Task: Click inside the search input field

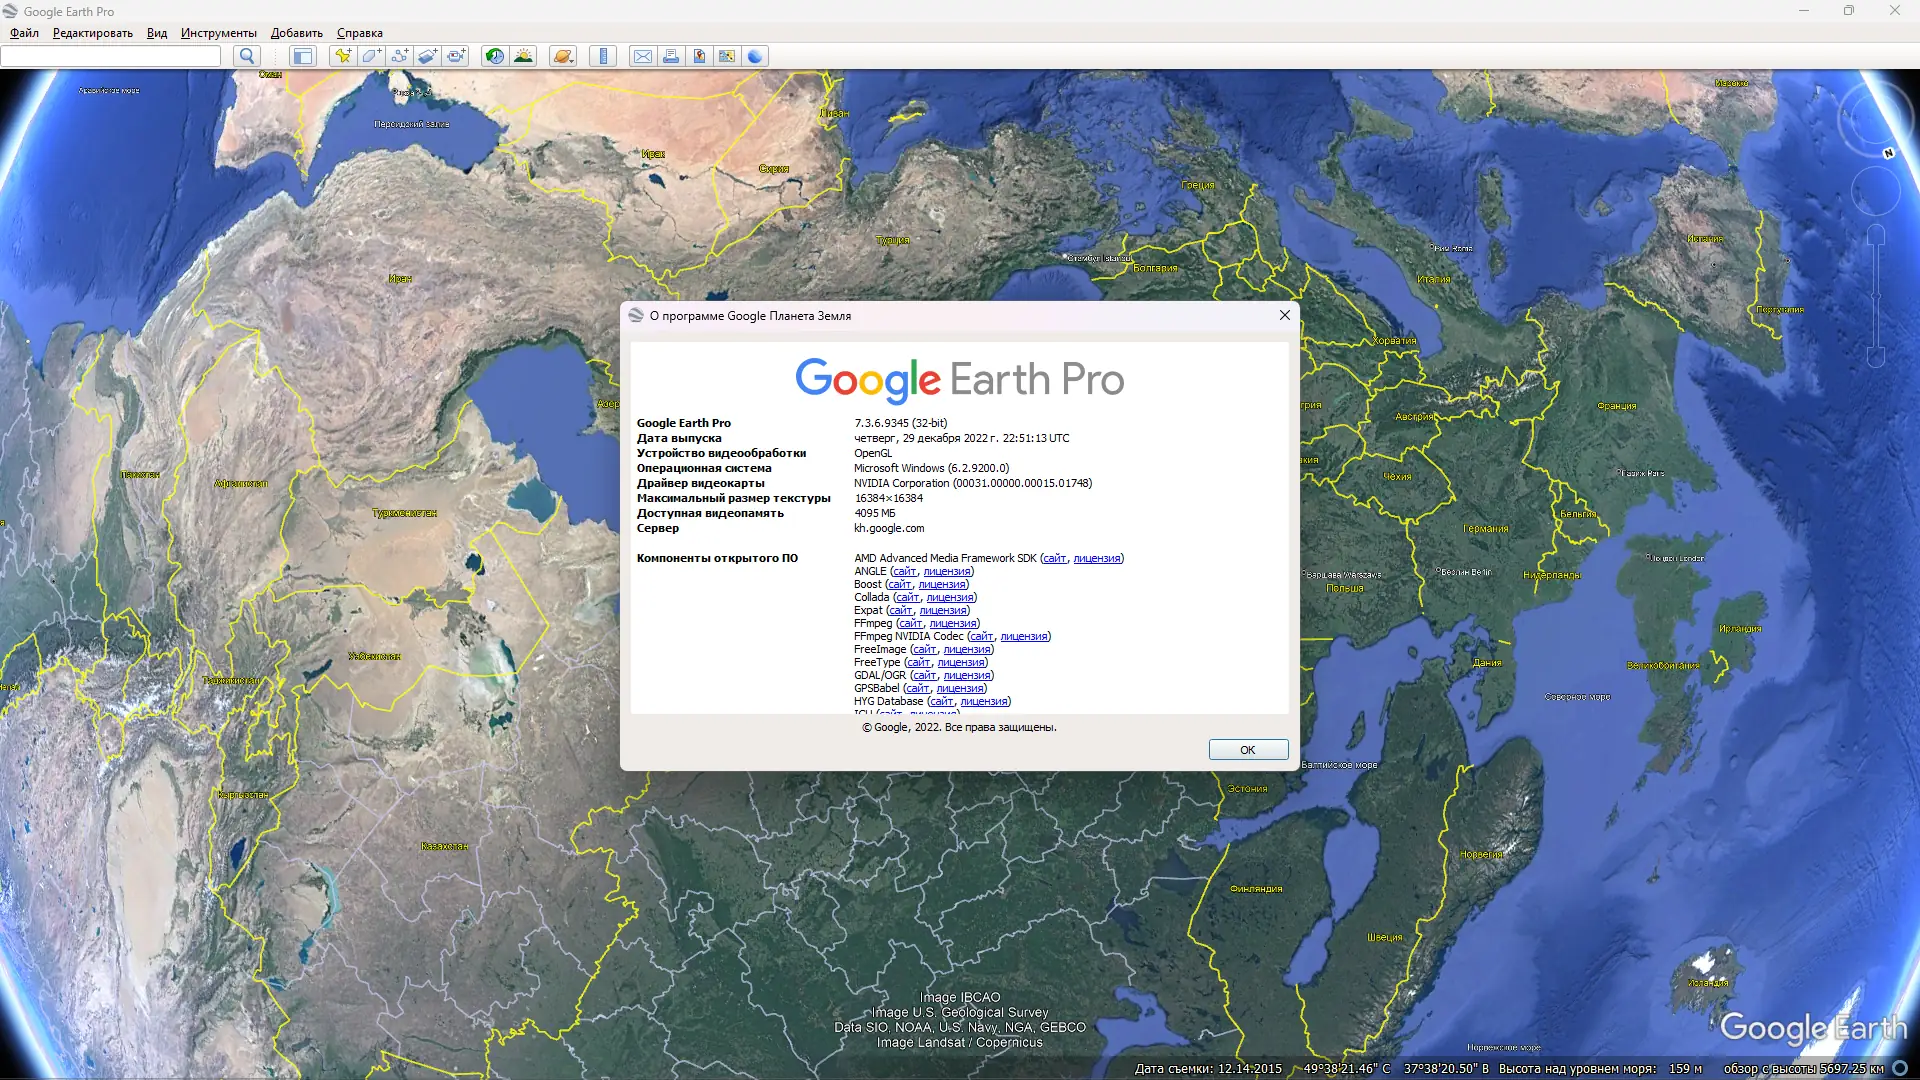Action: pos(110,56)
